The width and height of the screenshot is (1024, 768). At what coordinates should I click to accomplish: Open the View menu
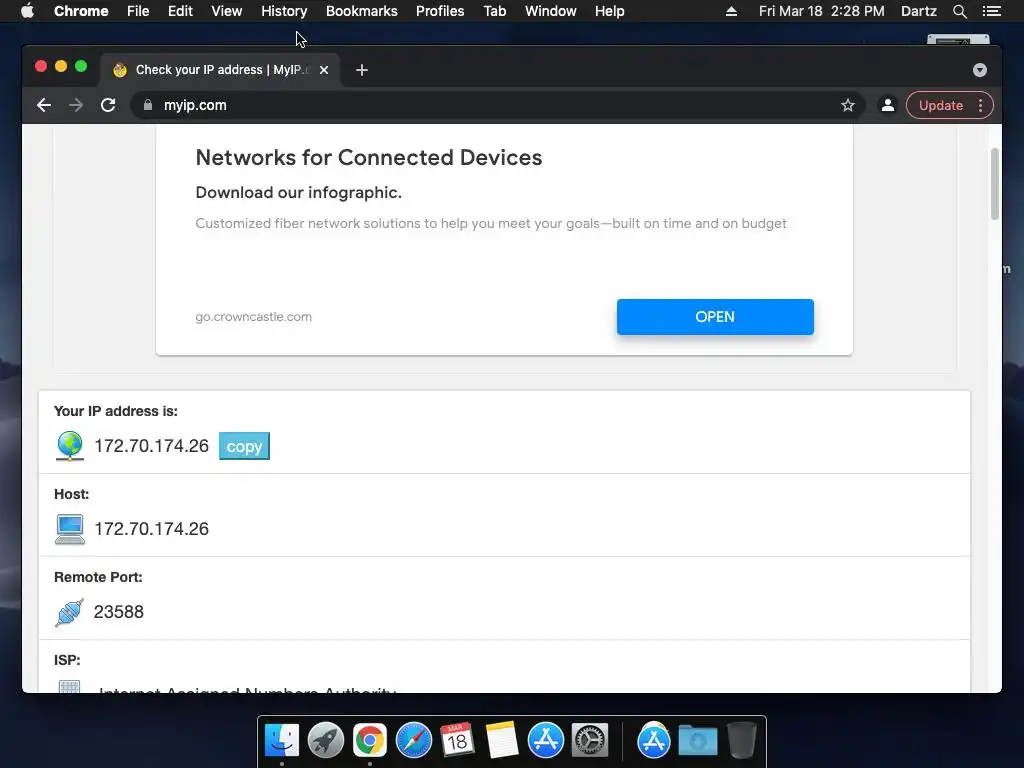point(227,11)
